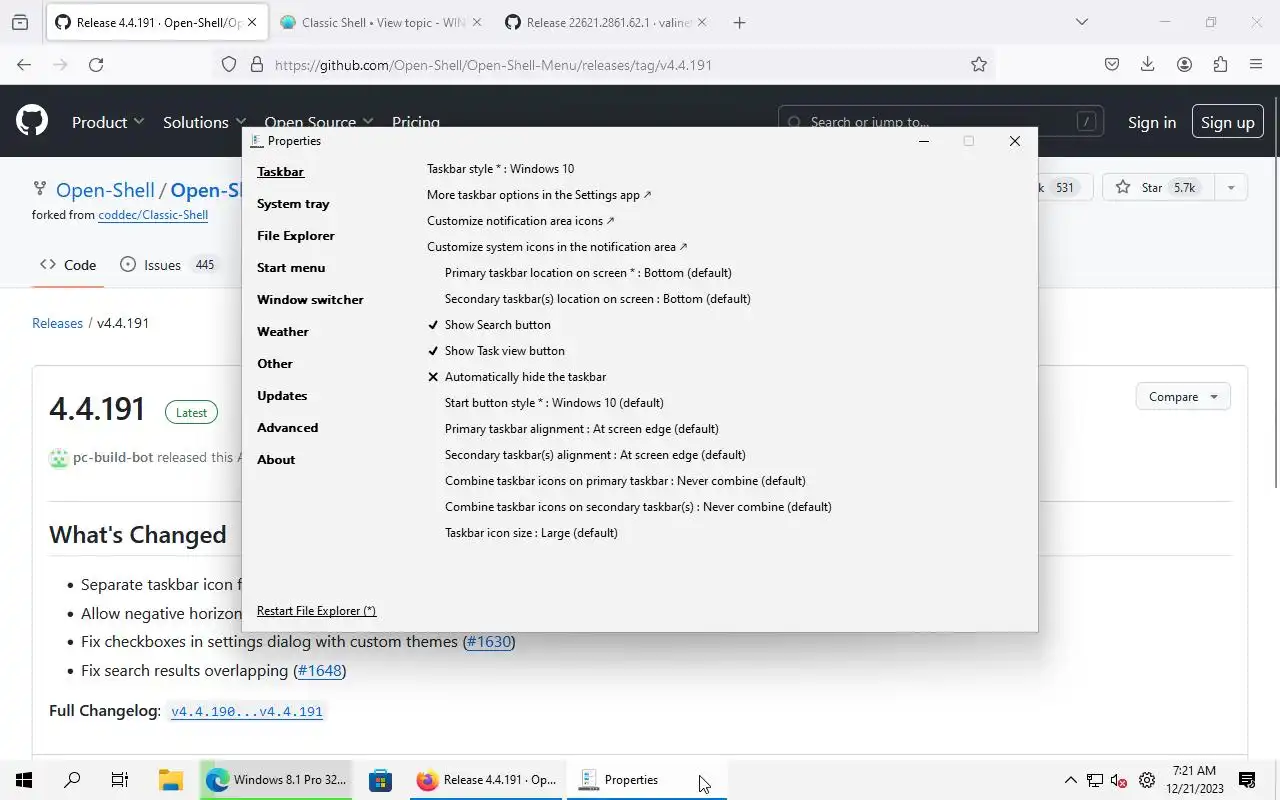List all tabs dropdown arrow
Image resolution: width=1280 pixels, height=800 pixels.
(x=1081, y=22)
